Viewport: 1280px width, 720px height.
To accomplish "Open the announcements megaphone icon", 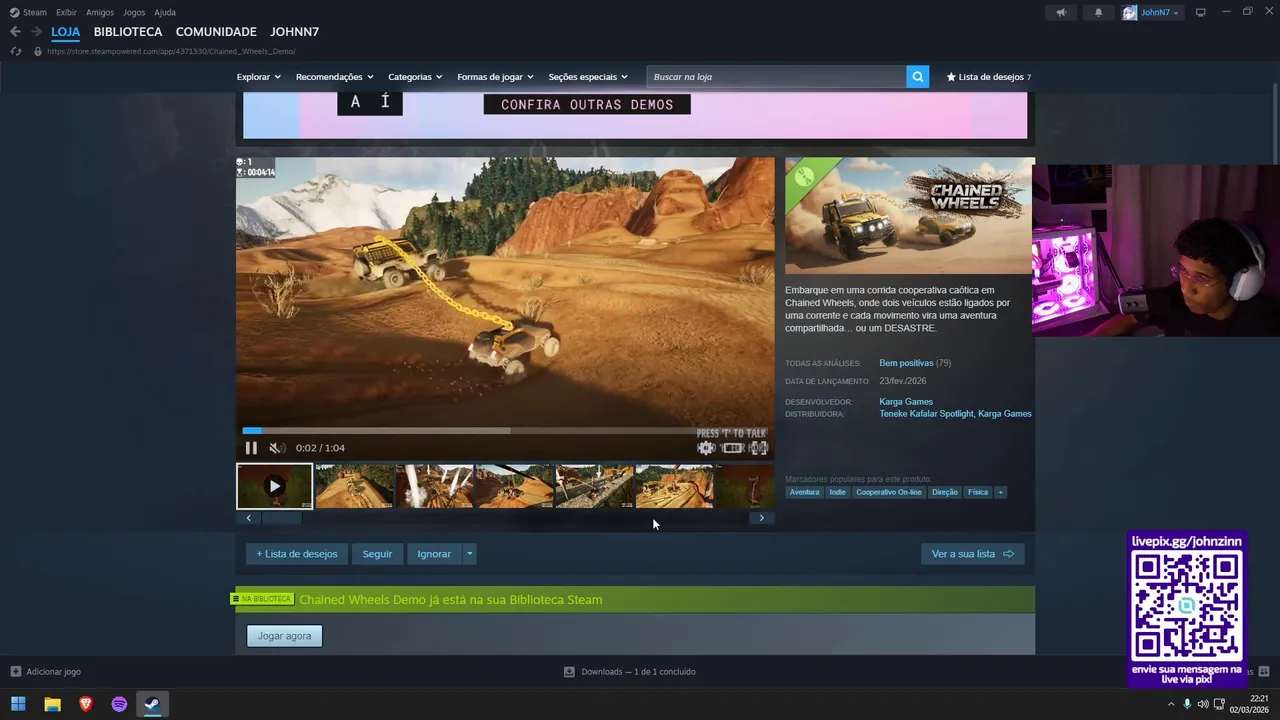I will coord(1061,12).
